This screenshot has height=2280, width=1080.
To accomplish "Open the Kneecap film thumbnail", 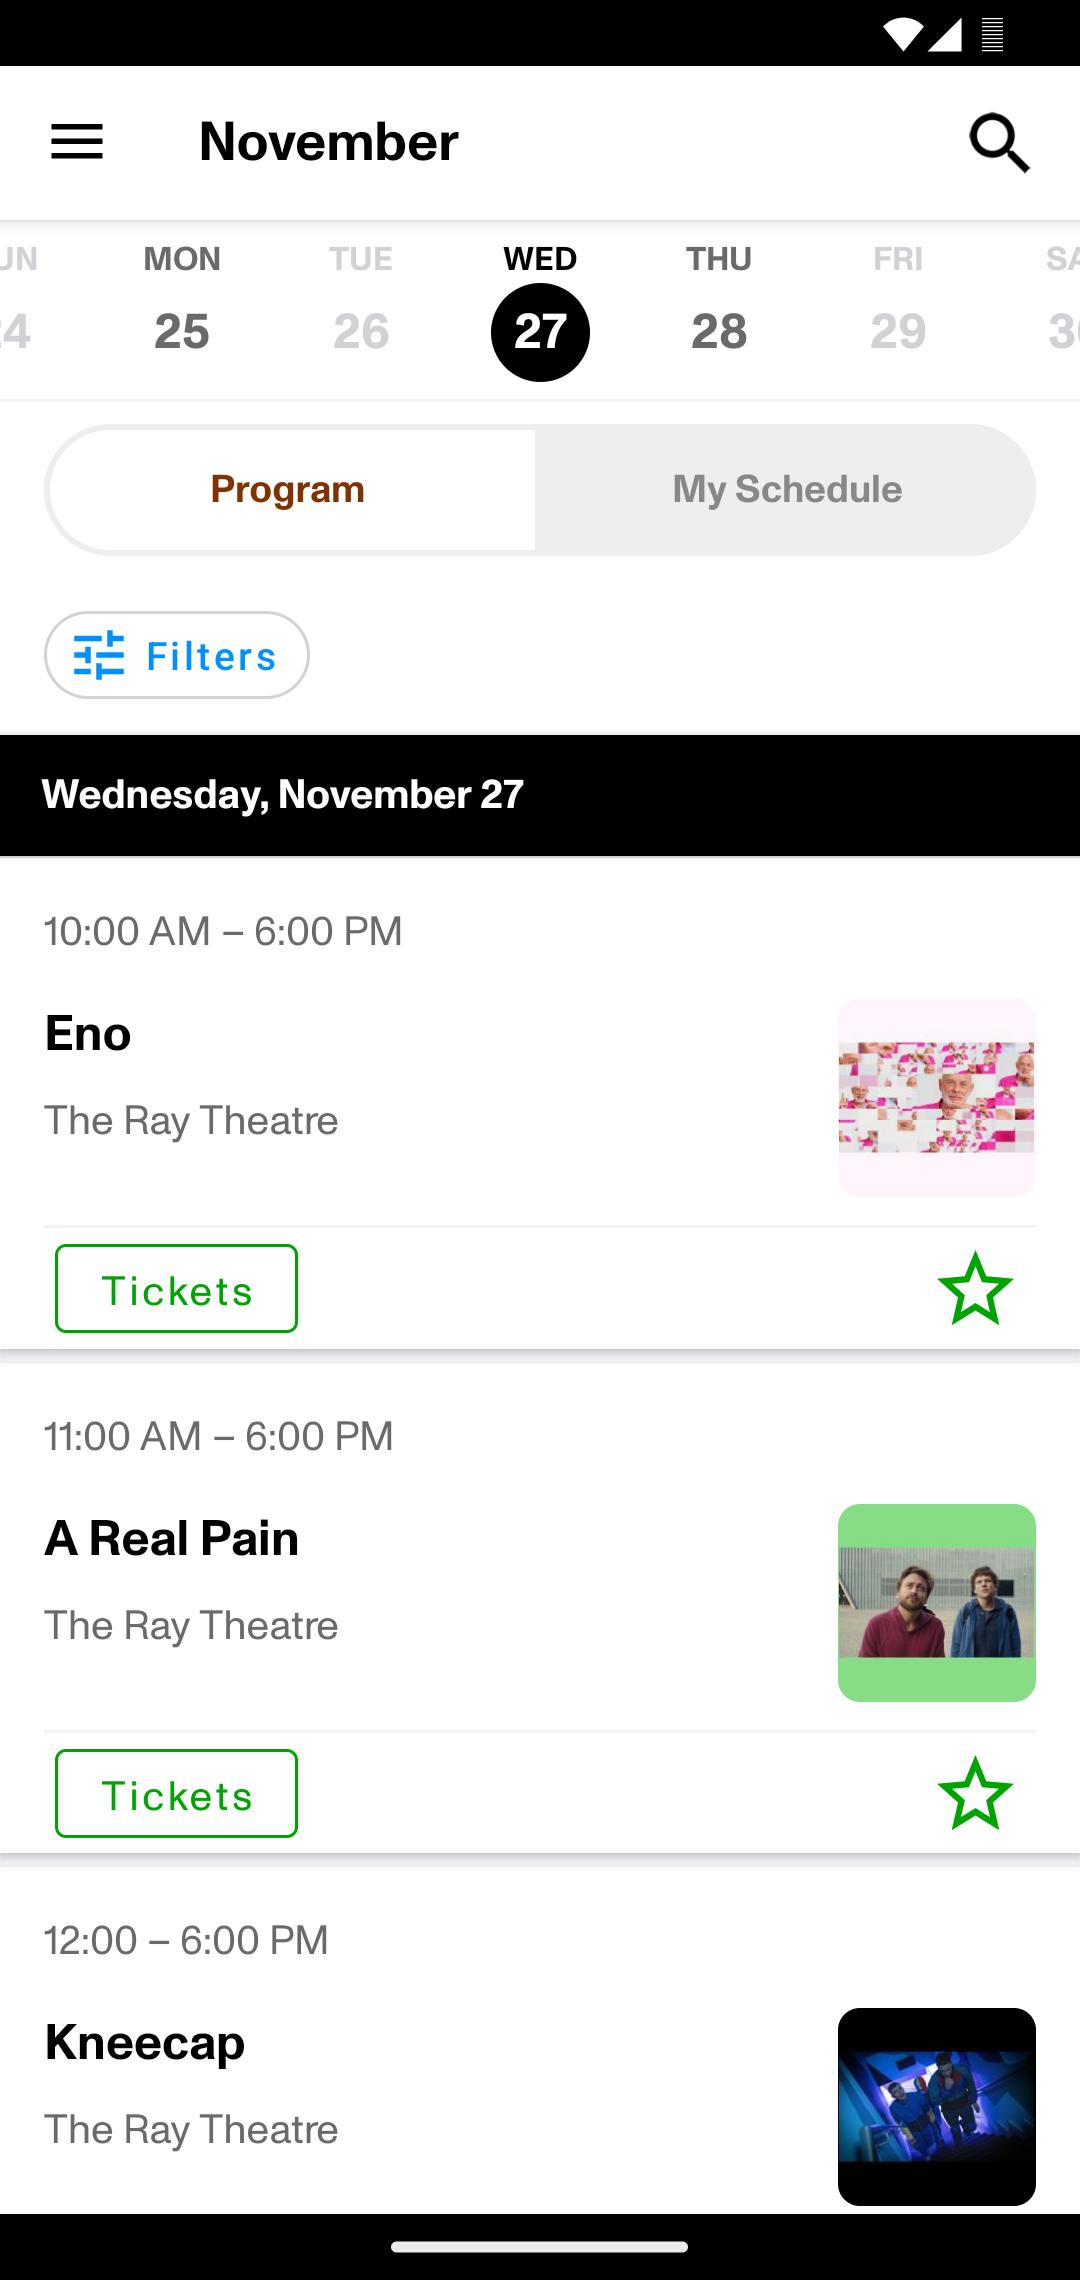I will point(937,2107).
